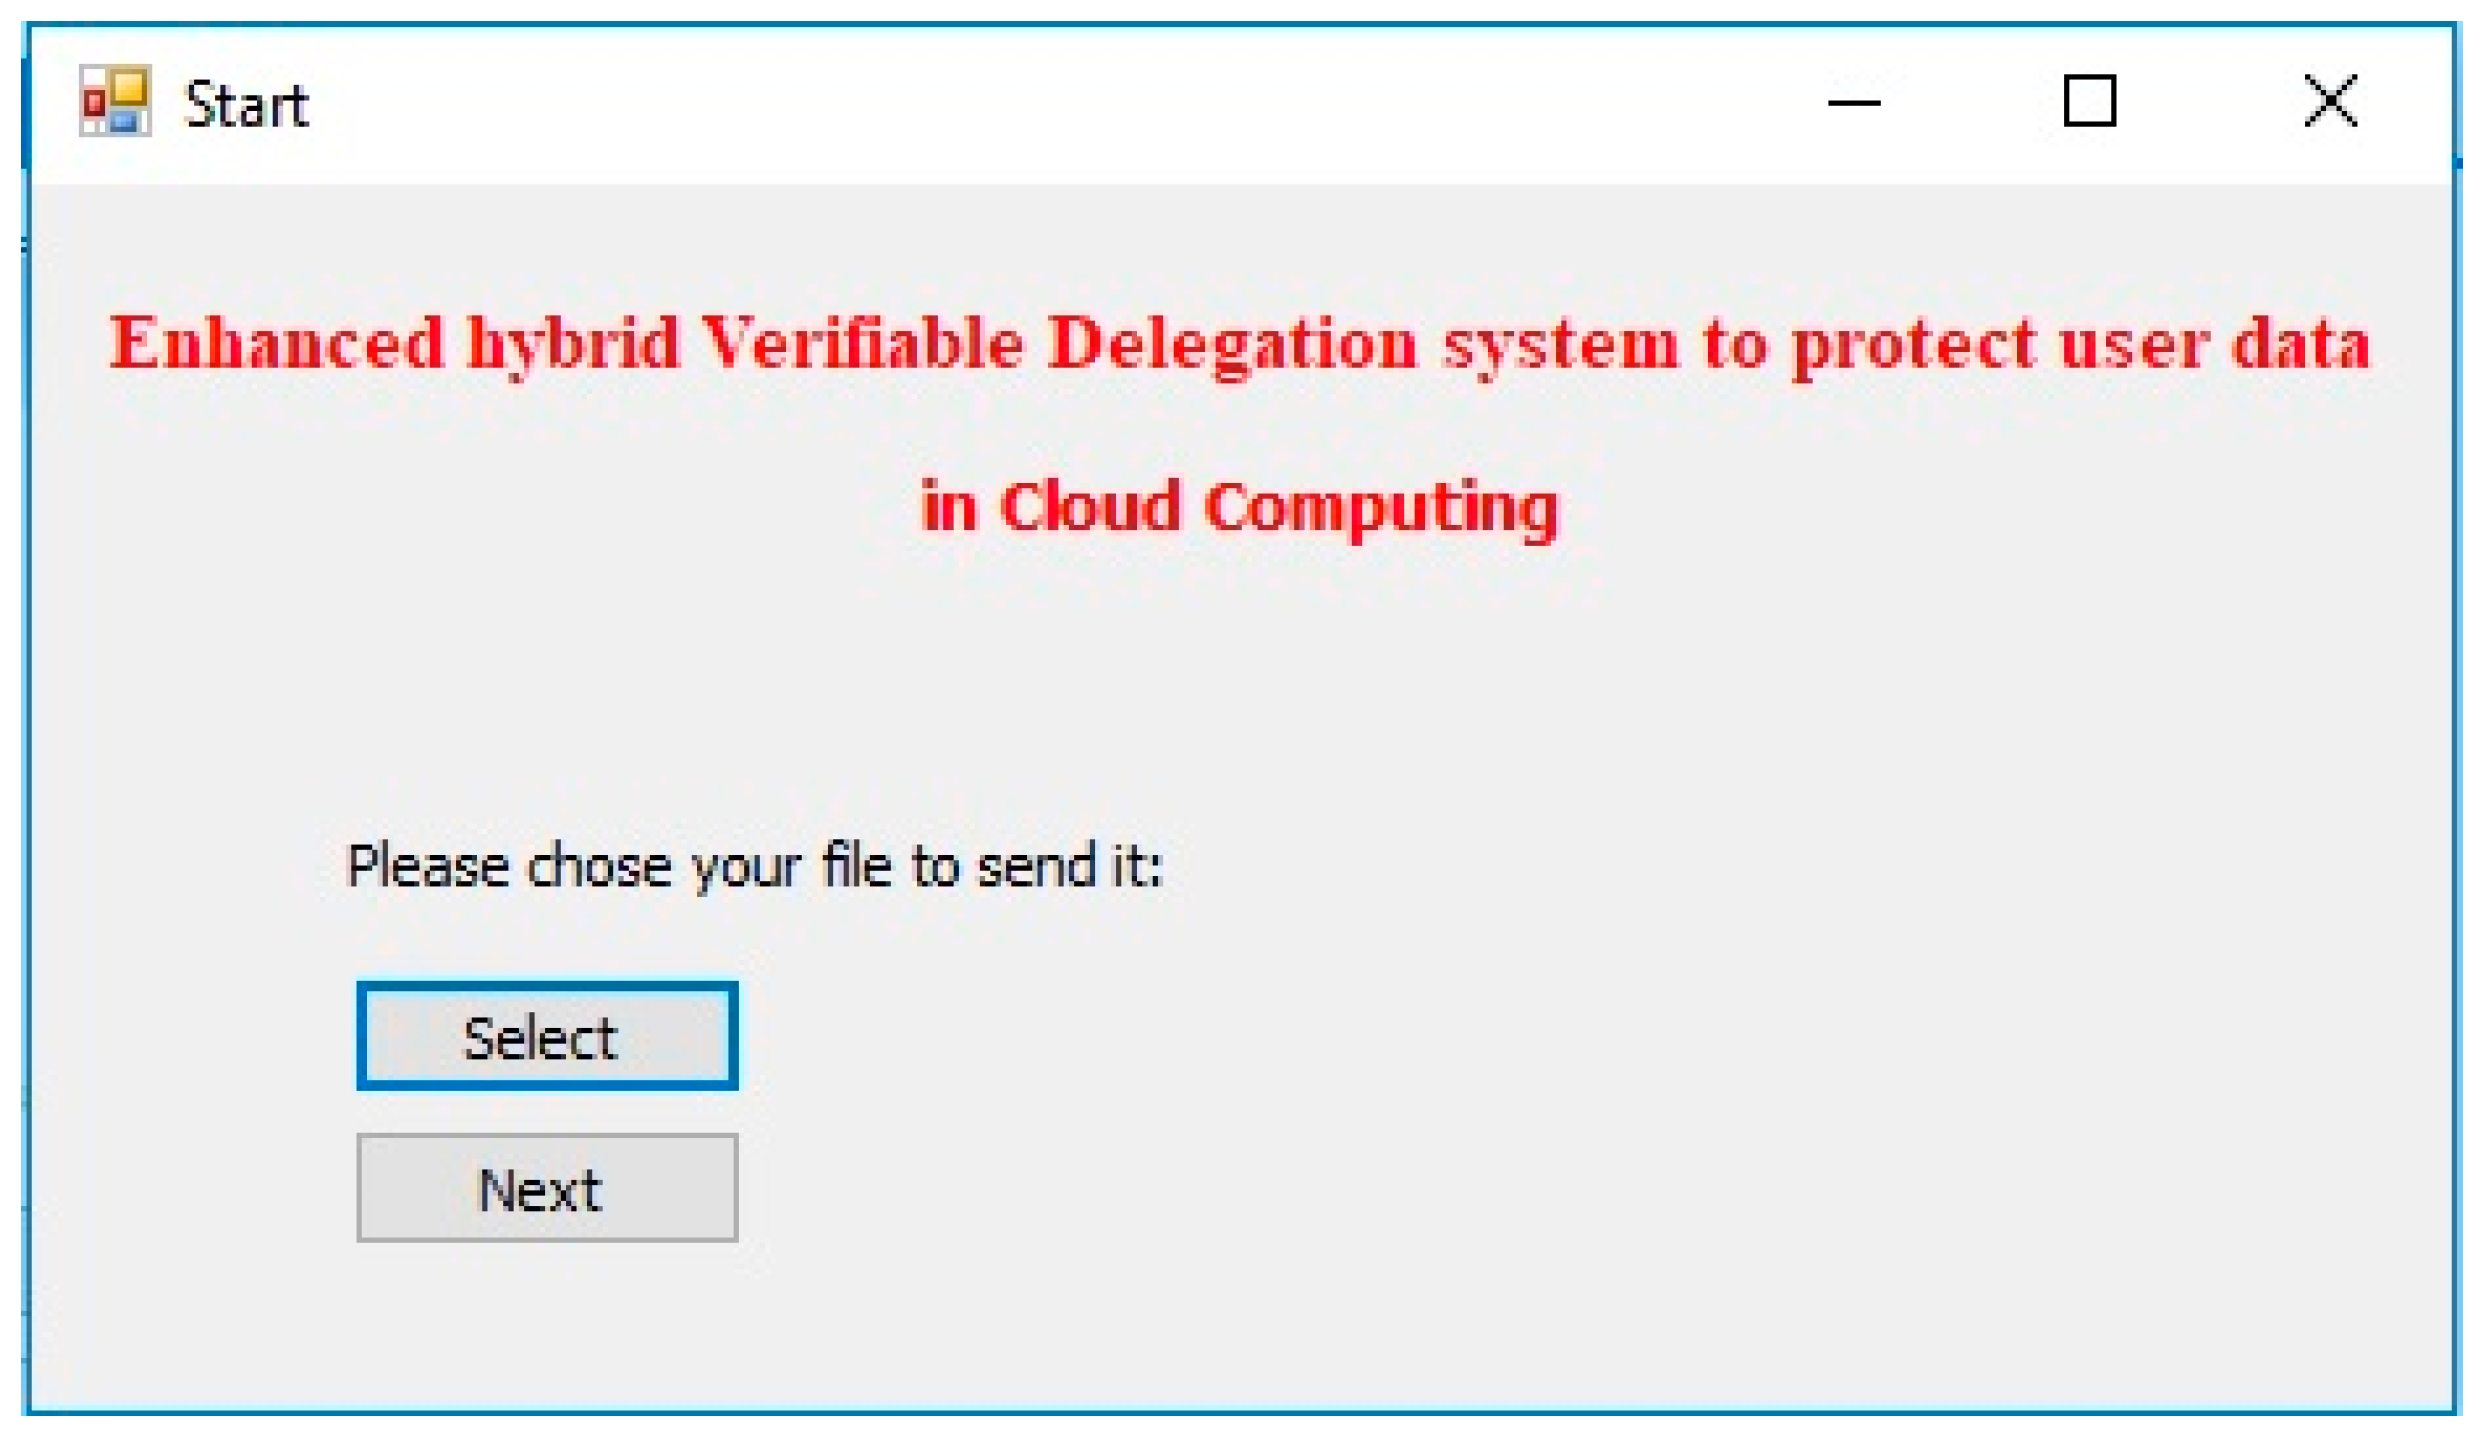Click the word "Delegation" in the heading
The width and height of the screenshot is (2486, 1440).
(1232, 345)
